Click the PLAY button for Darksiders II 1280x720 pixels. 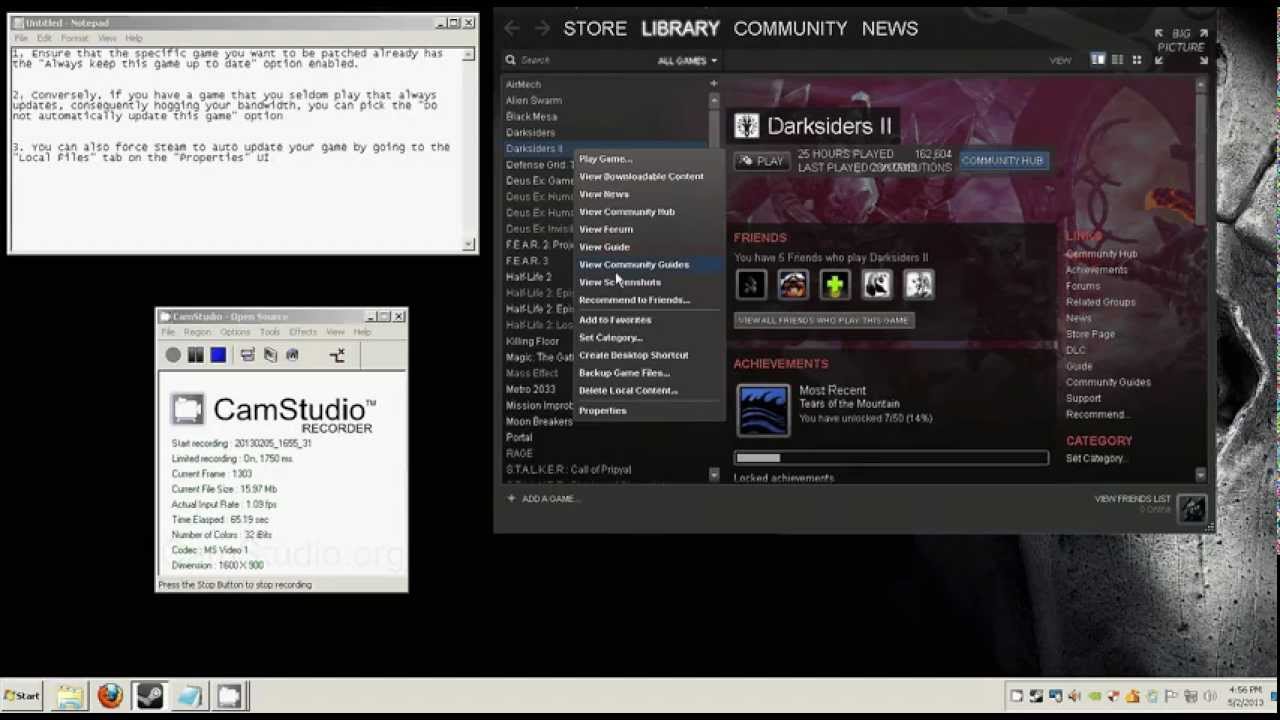(x=761, y=161)
